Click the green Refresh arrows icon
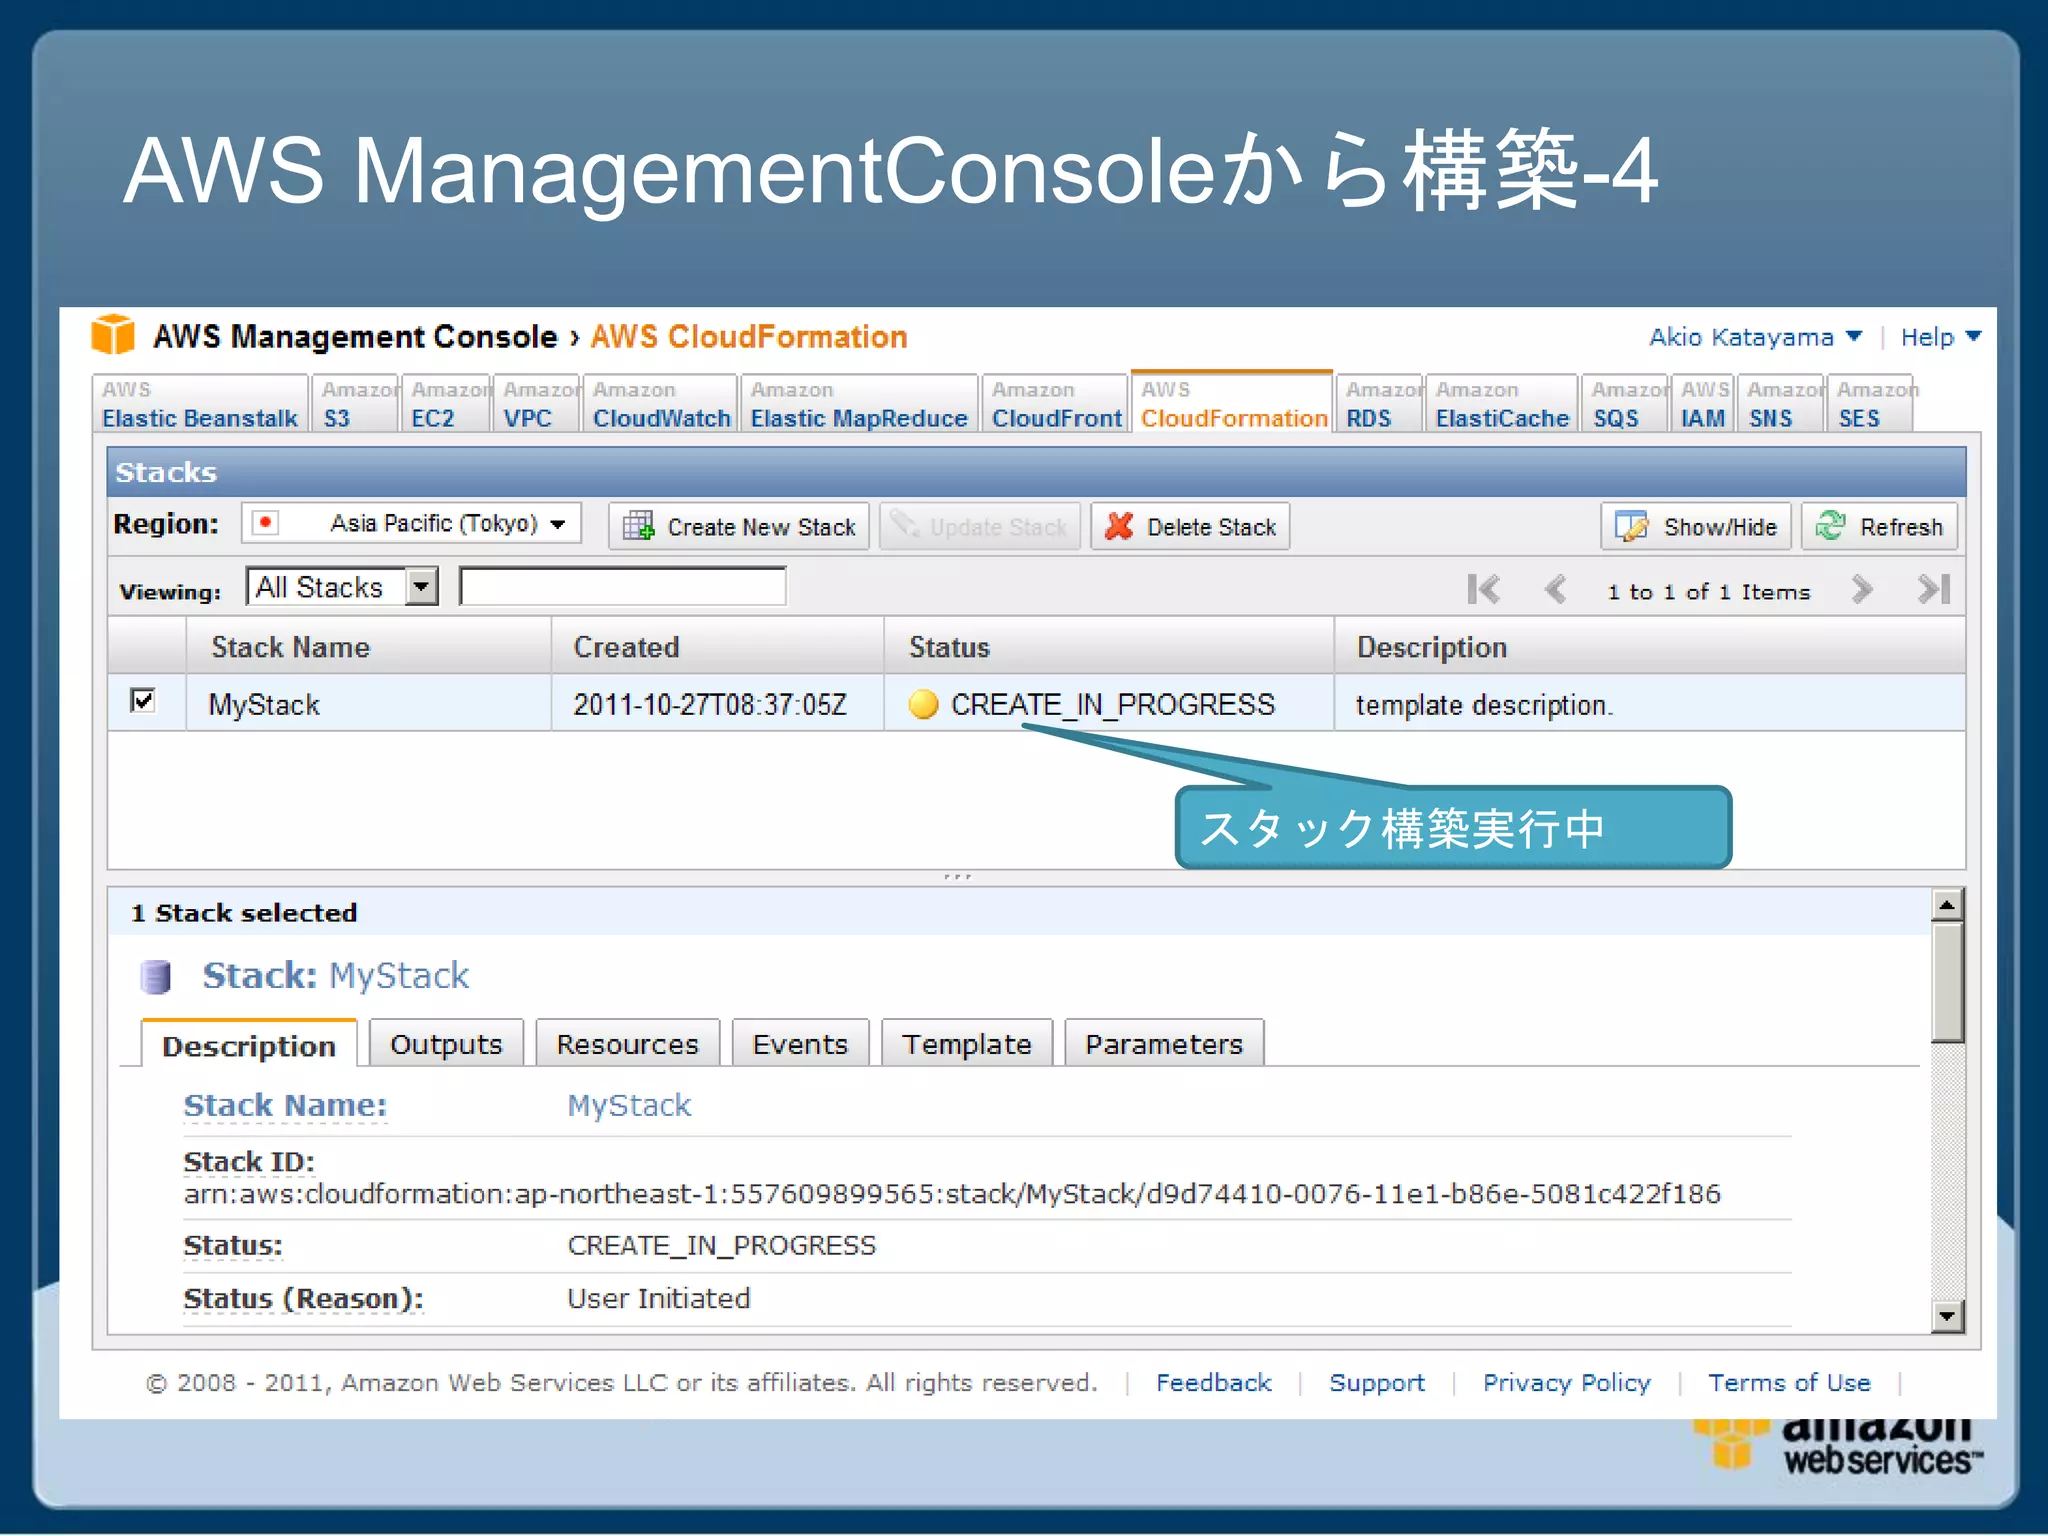Image resolution: width=2048 pixels, height=1536 pixels. (x=1830, y=526)
